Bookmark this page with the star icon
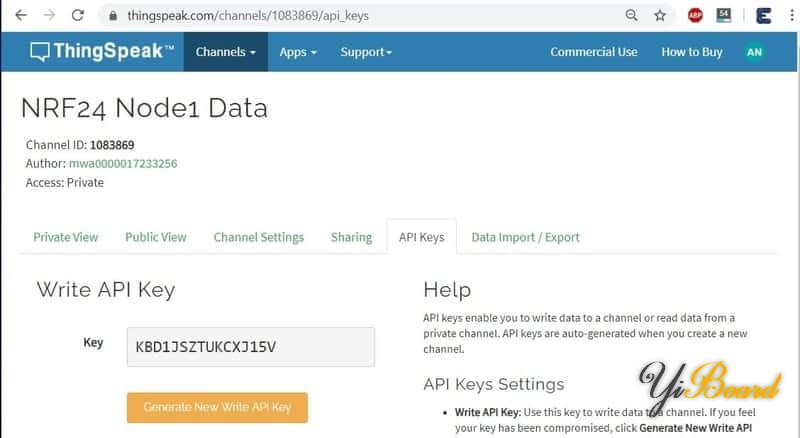This screenshot has height=438, width=800. 660,15
